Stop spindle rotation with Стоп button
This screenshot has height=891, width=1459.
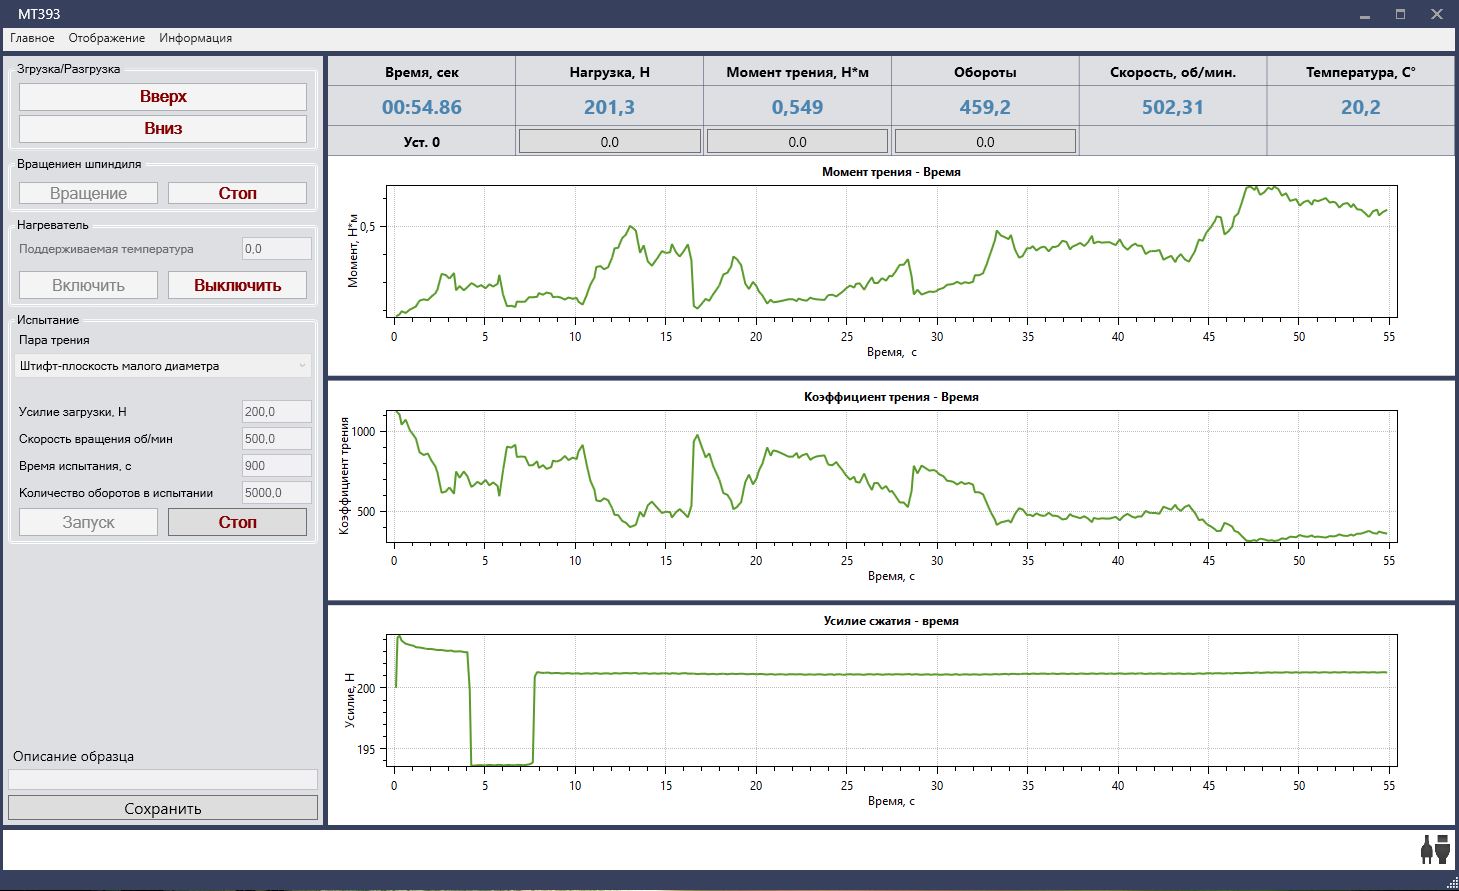(237, 193)
